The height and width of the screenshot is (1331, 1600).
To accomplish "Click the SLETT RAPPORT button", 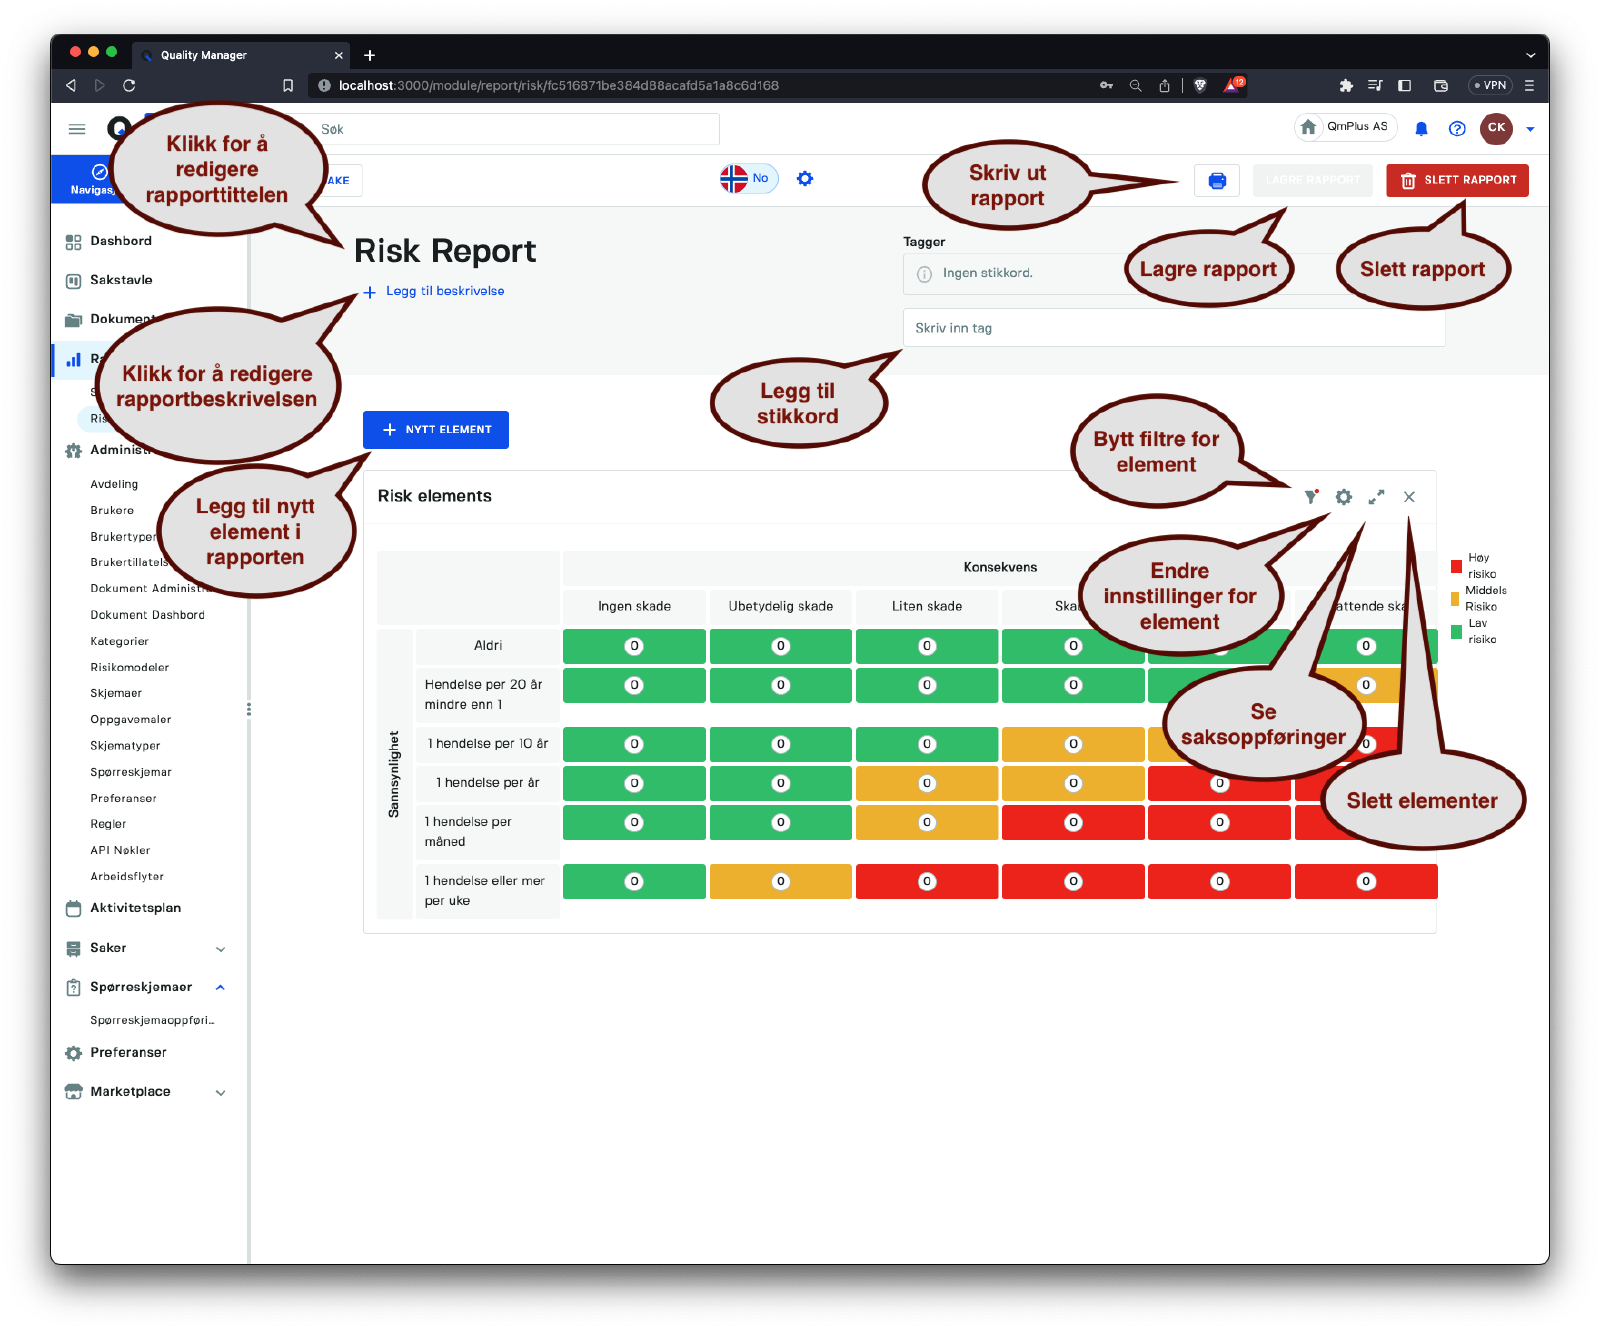I will (x=1457, y=181).
